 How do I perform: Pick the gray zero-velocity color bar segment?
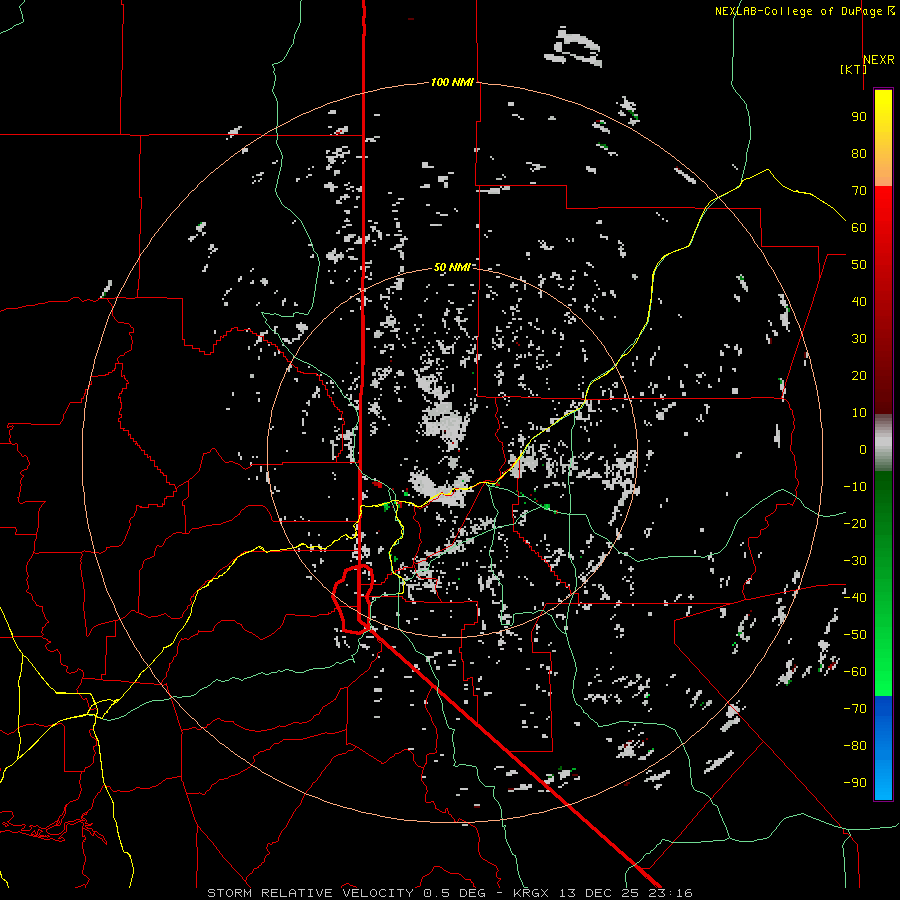coord(883,443)
